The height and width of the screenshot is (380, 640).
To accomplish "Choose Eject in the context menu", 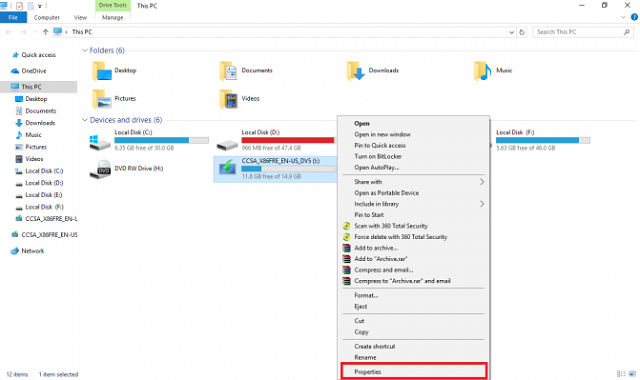I will [x=413, y=307].
